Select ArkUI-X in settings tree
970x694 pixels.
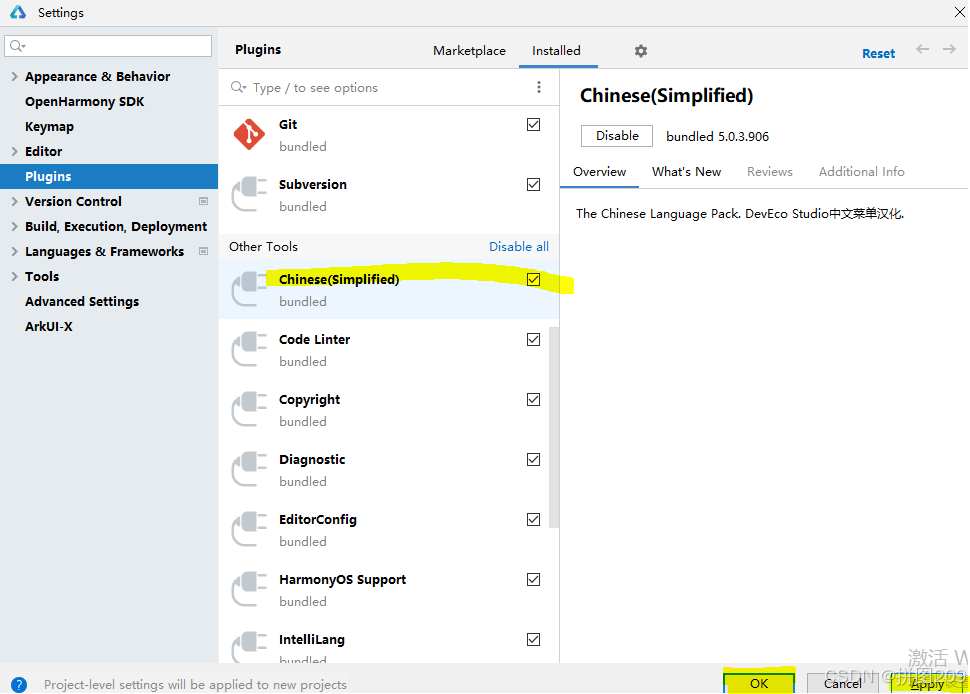pos(48,326)
